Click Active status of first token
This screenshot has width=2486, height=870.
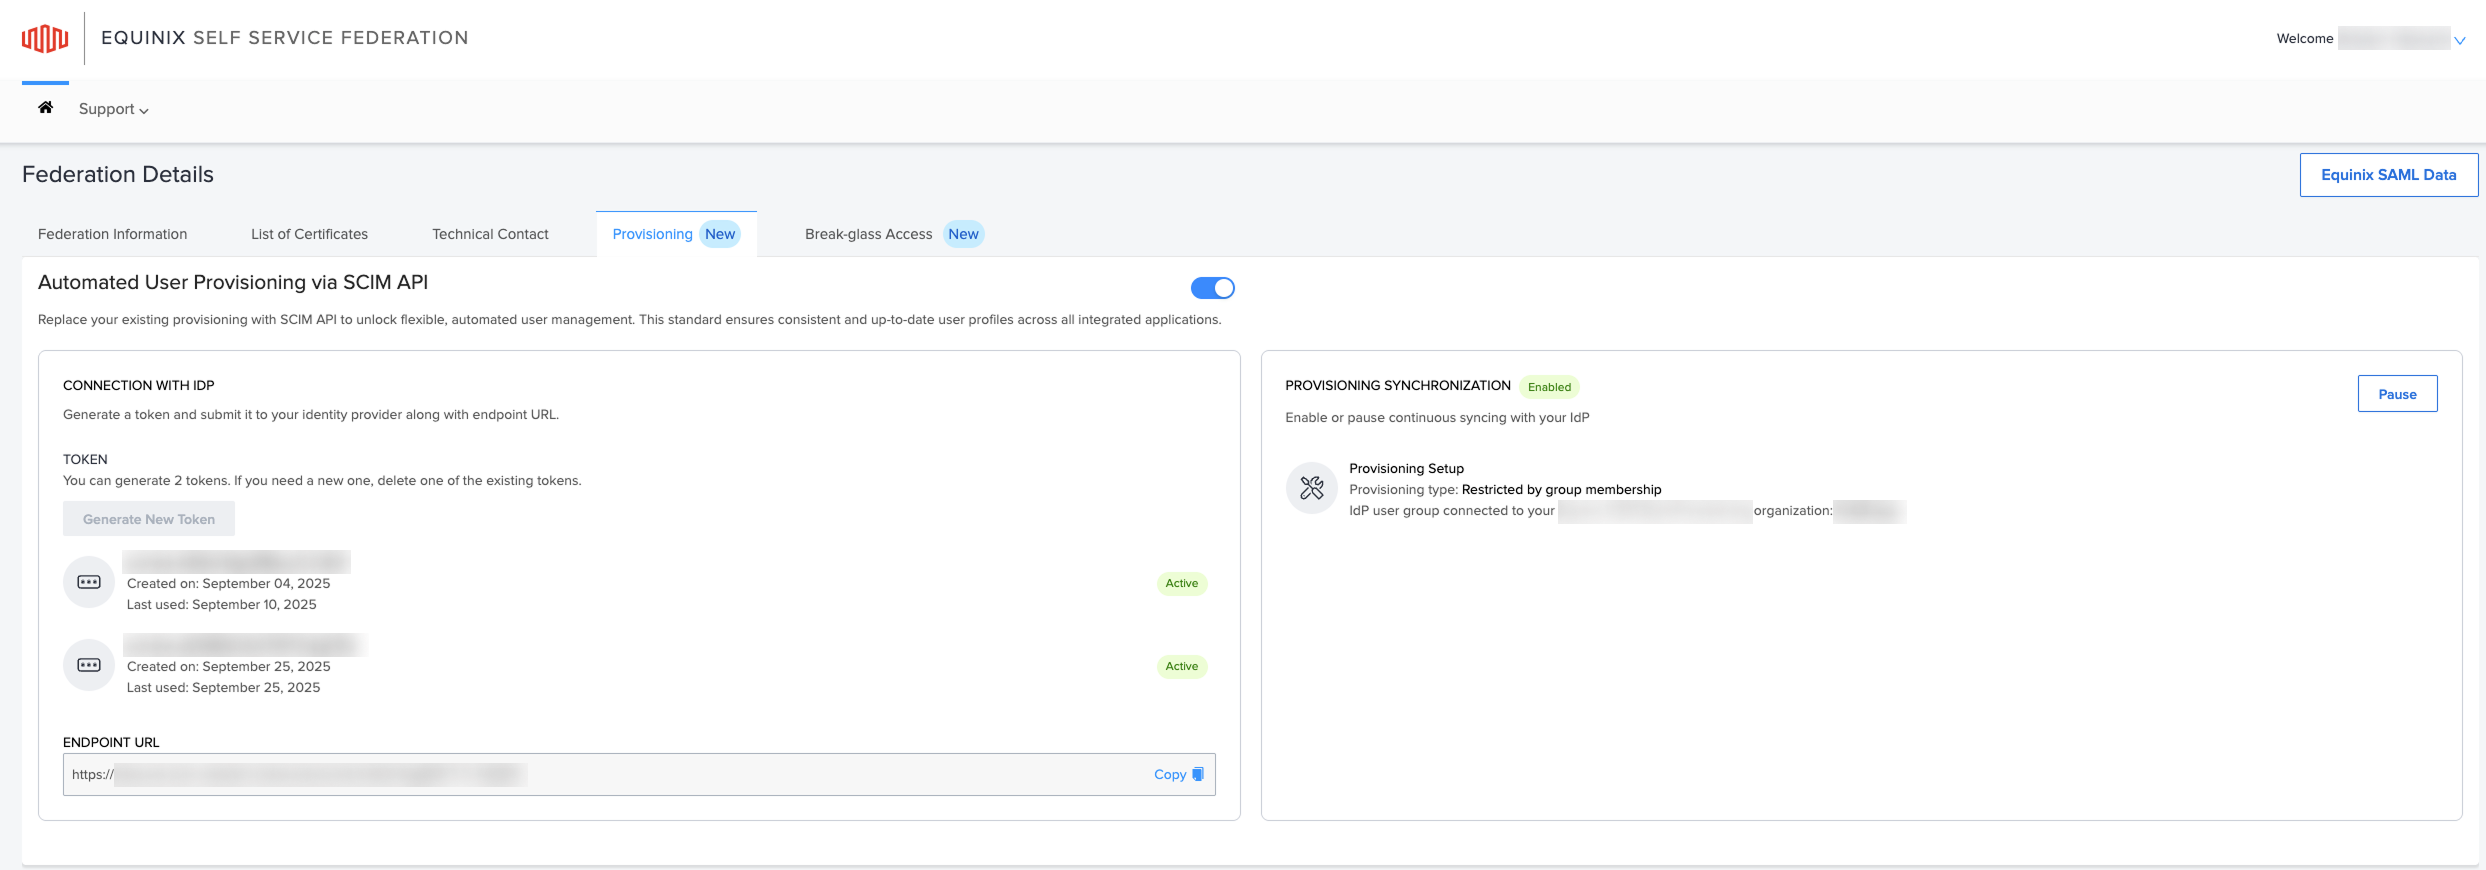tap(1181, 583)
